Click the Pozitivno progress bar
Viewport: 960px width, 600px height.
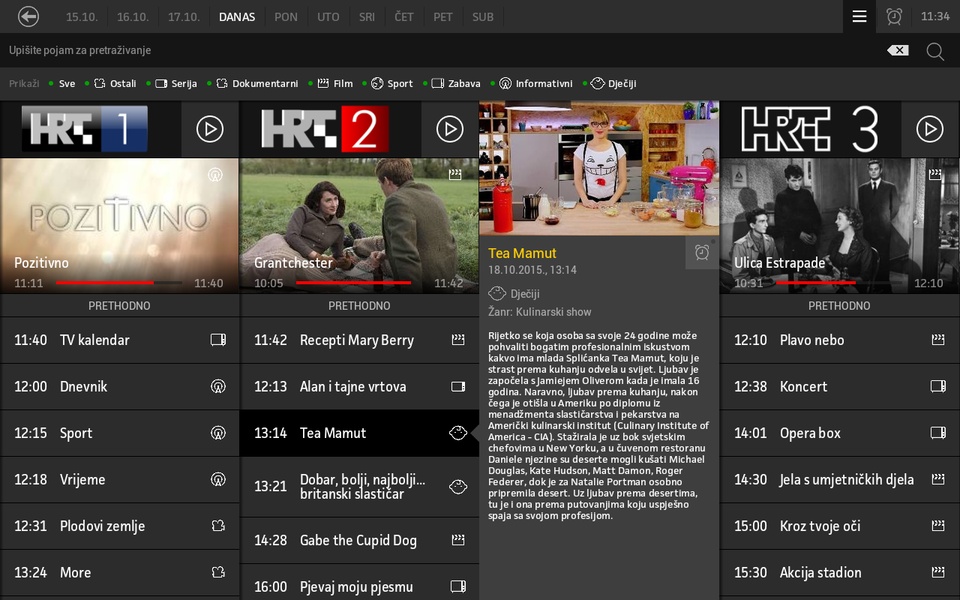pyautogui.click(x=119, y=283)
